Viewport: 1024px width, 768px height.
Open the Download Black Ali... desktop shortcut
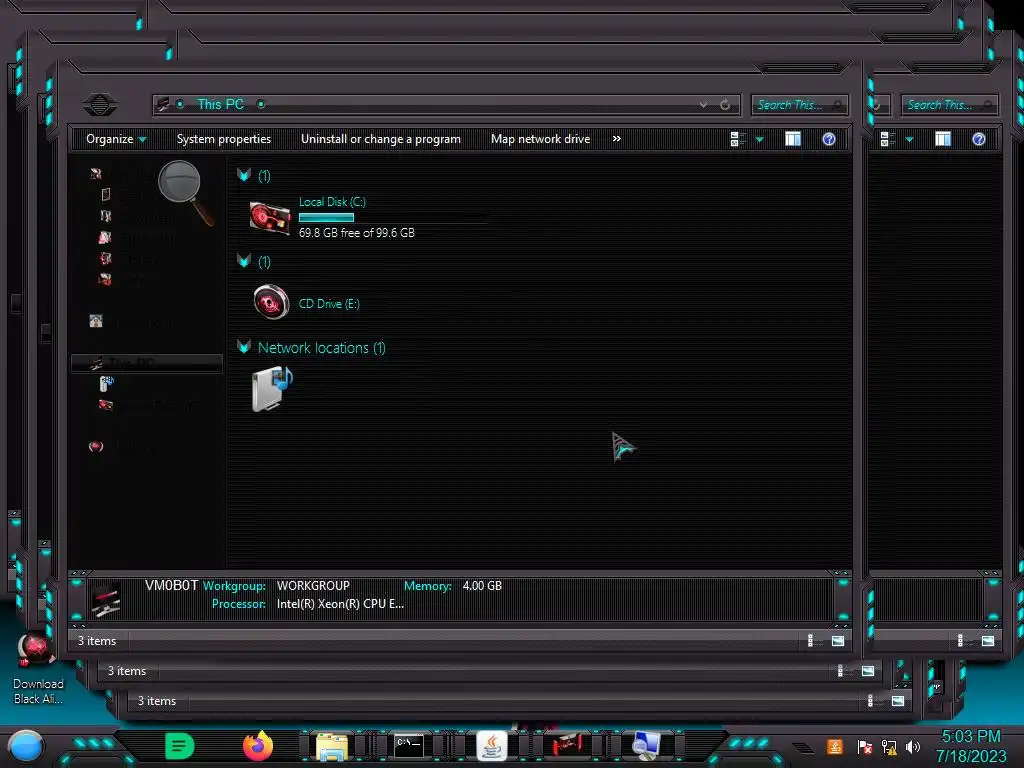point(37,668)
